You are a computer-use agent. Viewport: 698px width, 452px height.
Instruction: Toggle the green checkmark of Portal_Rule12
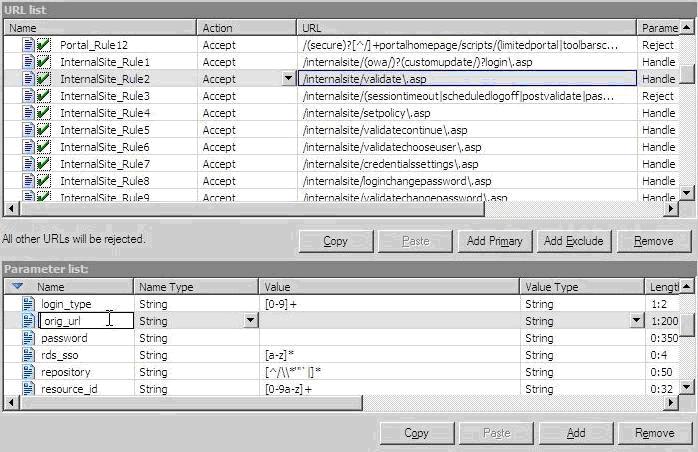[44, 45]
